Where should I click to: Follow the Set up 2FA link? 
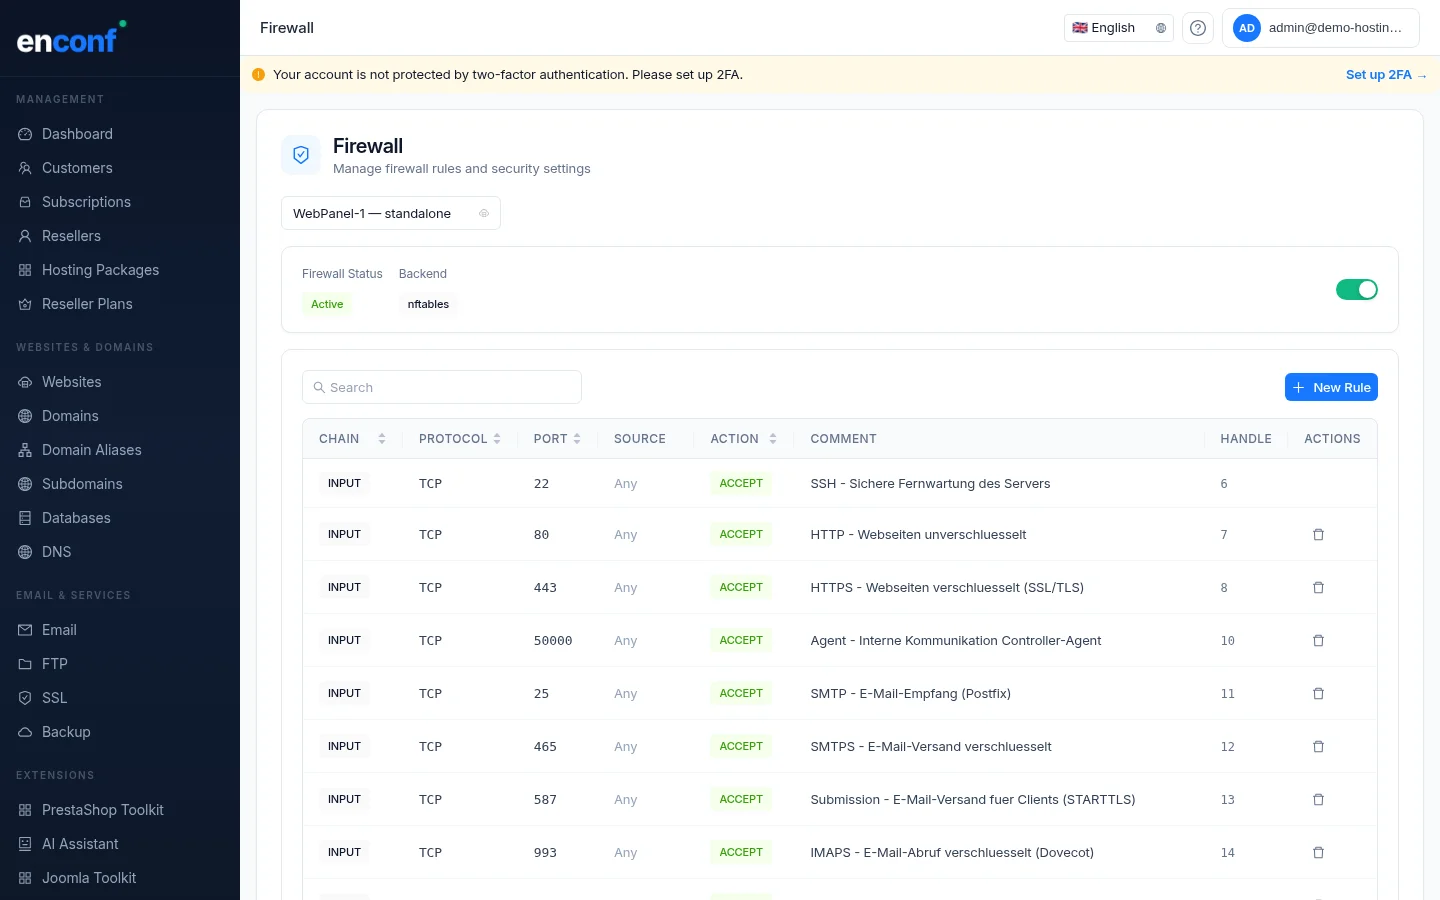point(1386,75)
